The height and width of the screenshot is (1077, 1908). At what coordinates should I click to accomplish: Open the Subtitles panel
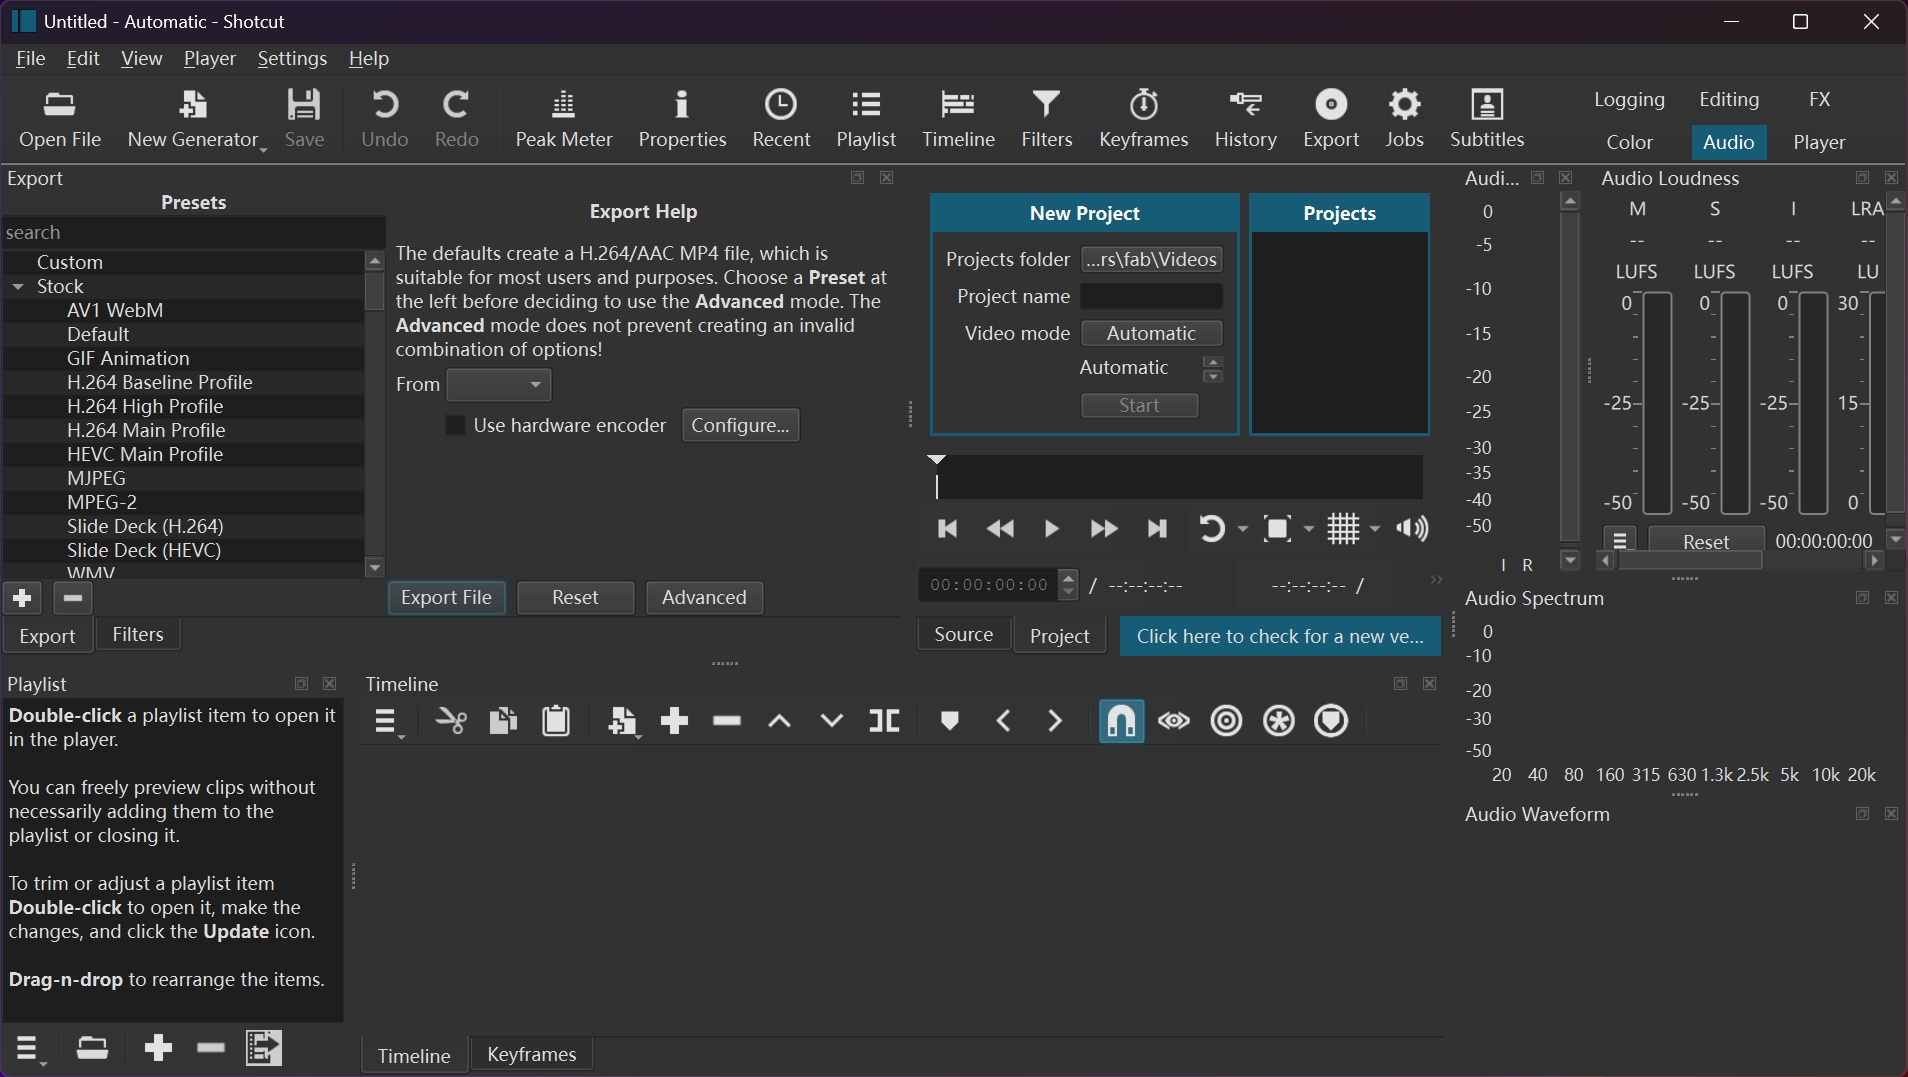pos(1484,118)
